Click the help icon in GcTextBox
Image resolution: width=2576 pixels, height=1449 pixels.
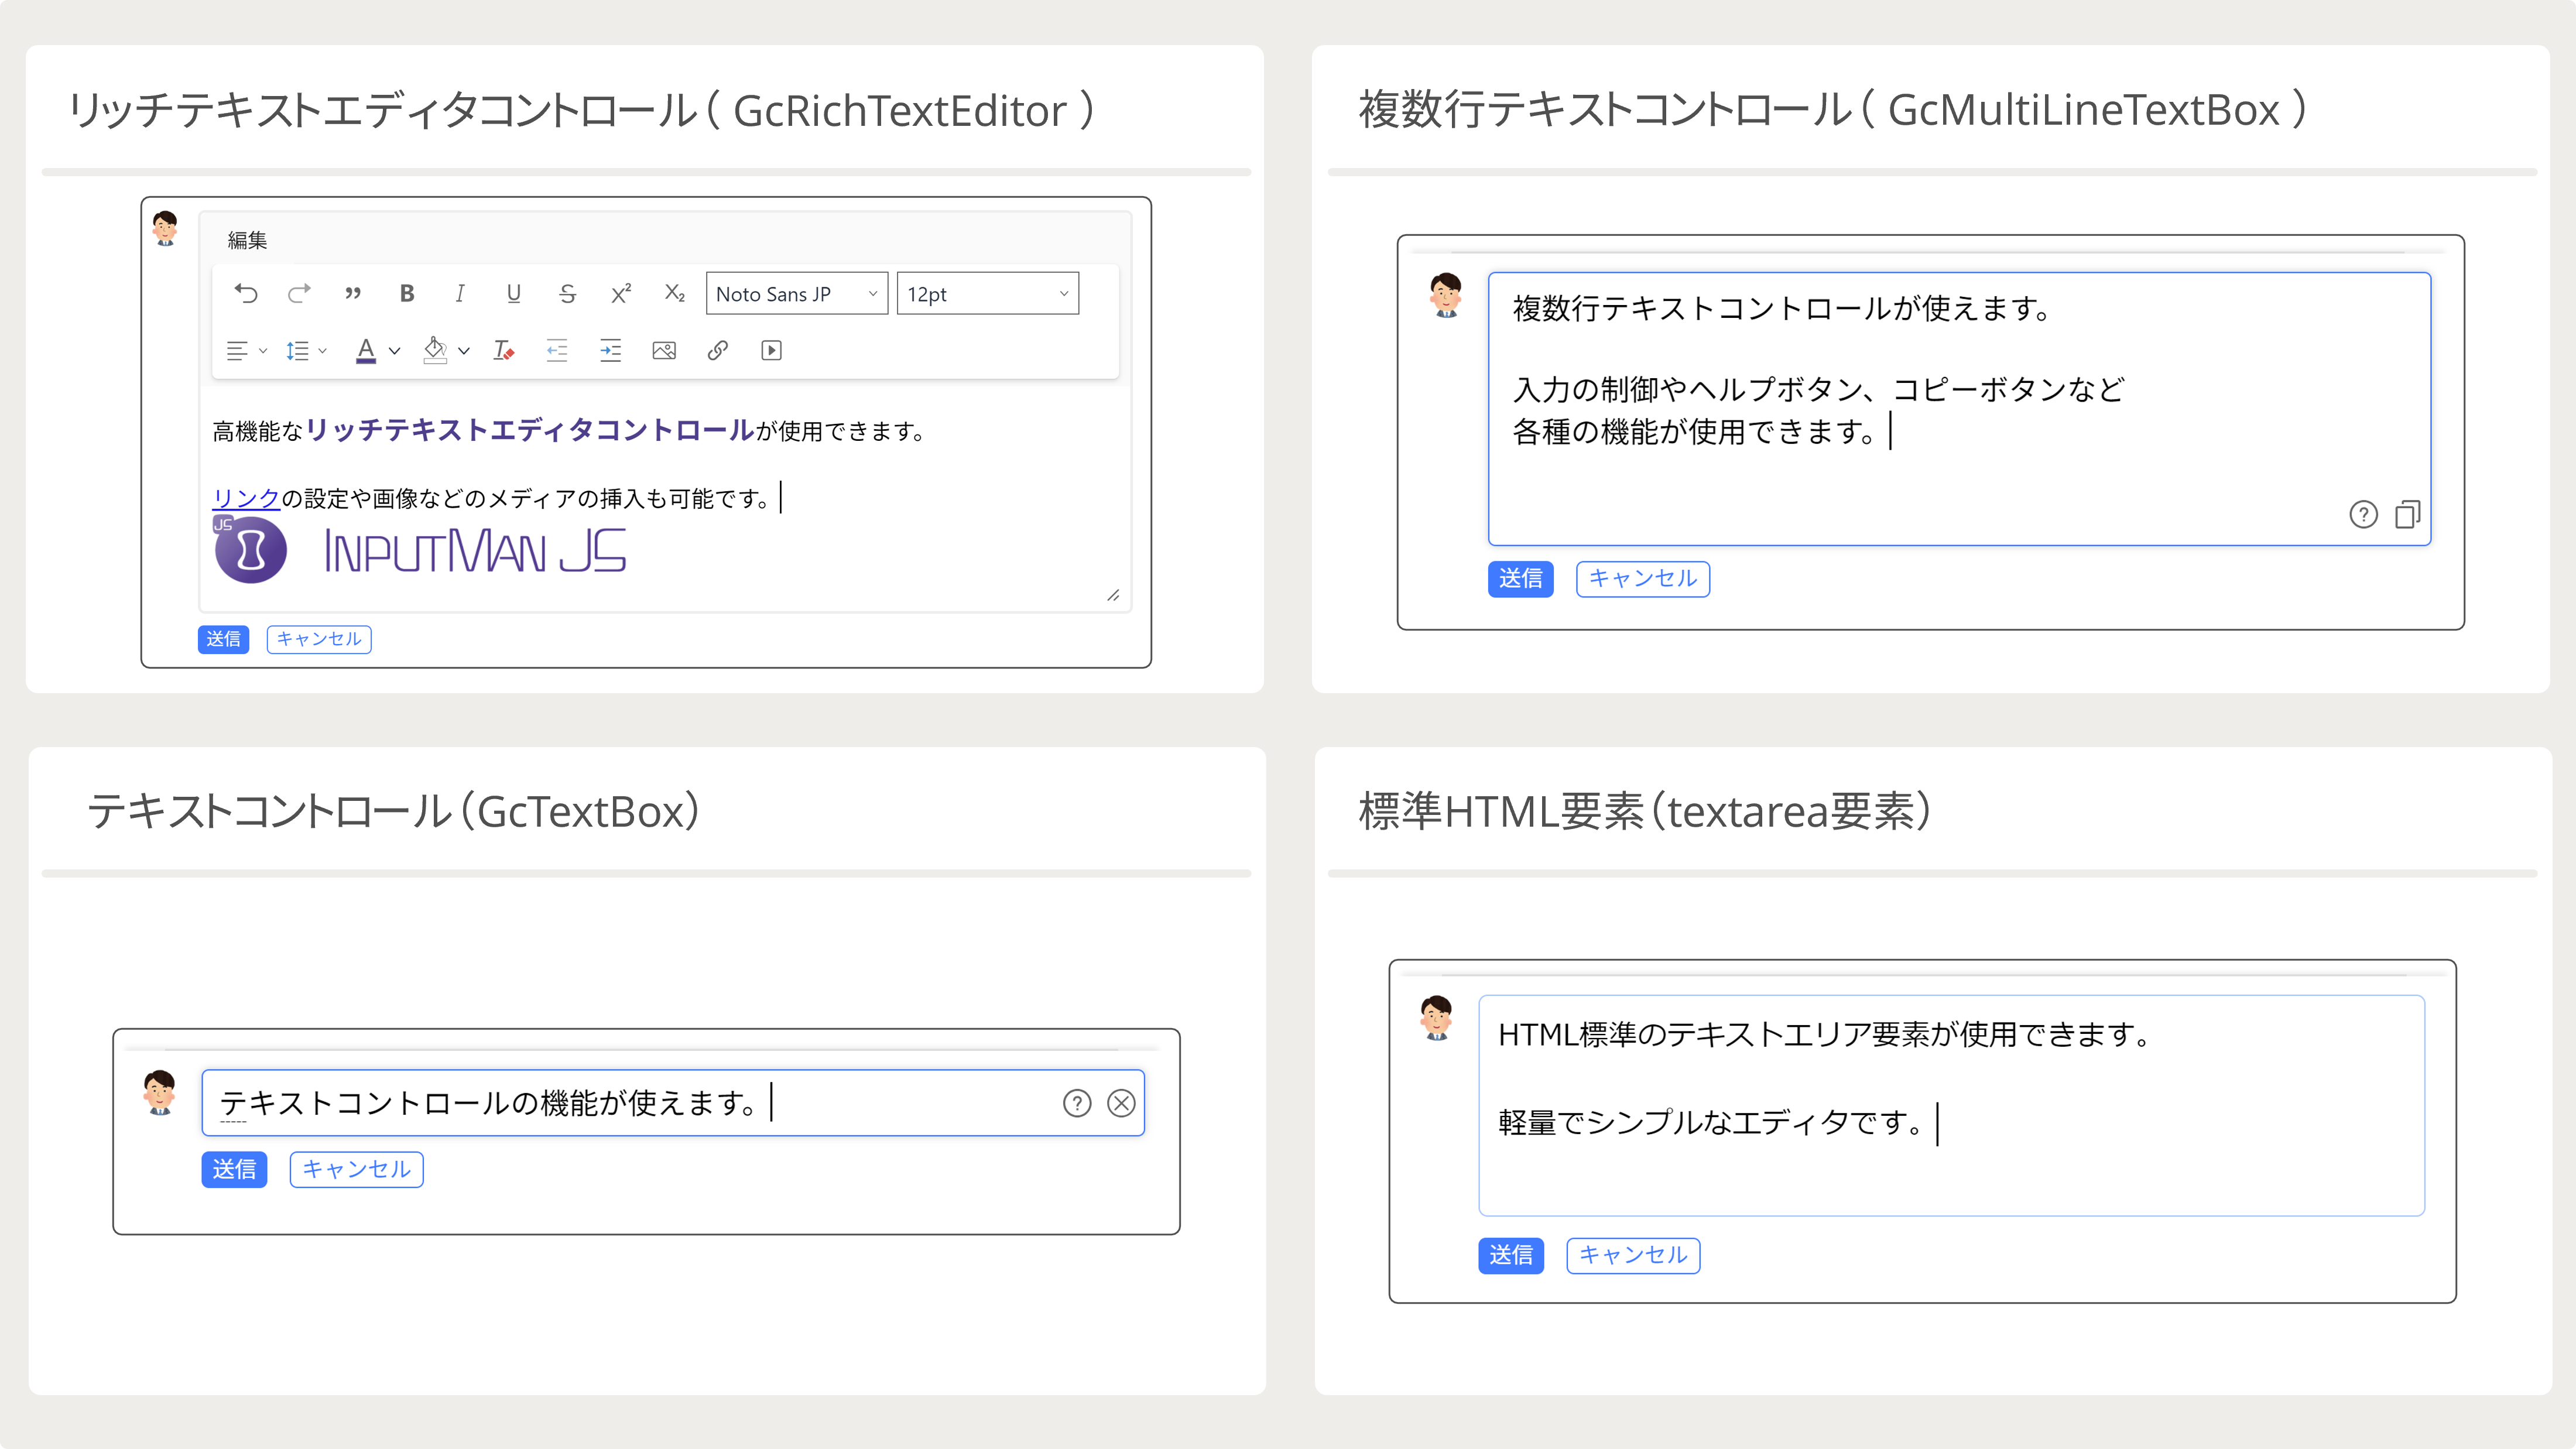point(1077,1103)
